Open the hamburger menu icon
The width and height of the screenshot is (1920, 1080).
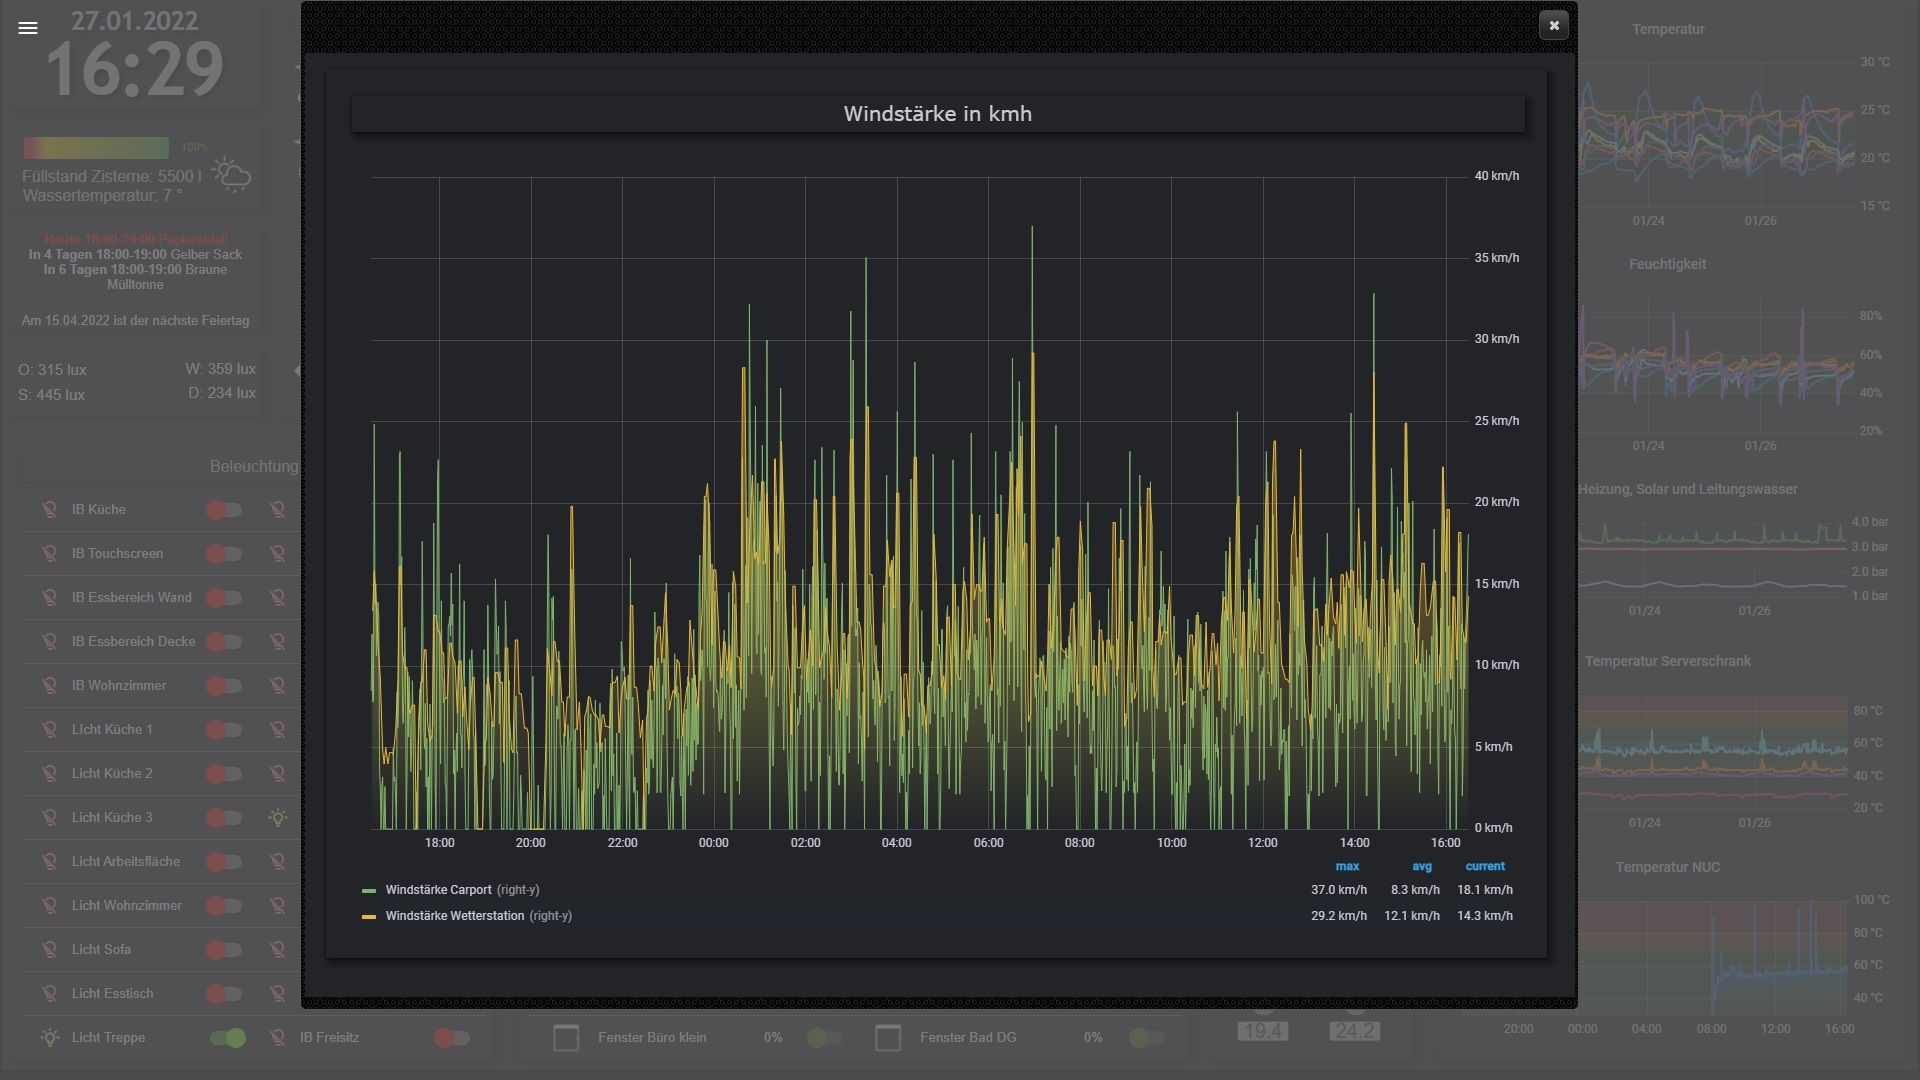[28, 28]
